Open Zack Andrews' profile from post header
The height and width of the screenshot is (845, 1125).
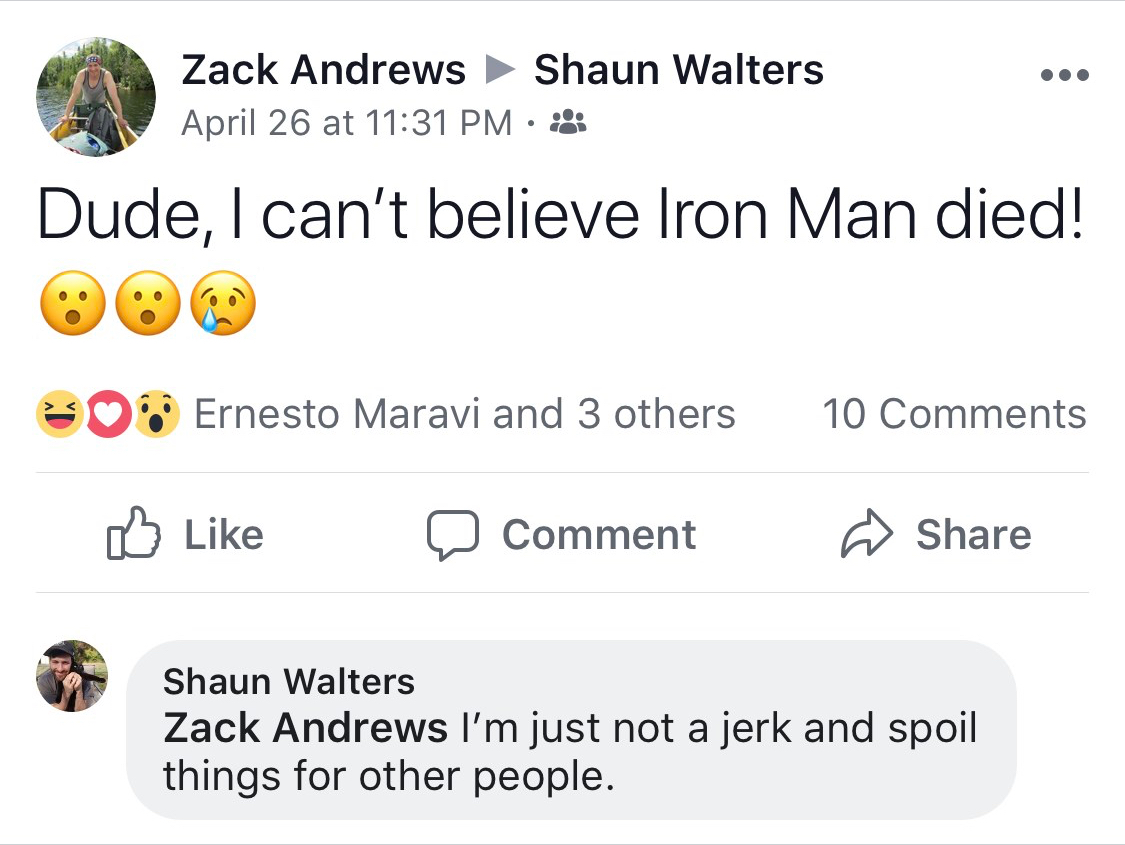[323, 70]
